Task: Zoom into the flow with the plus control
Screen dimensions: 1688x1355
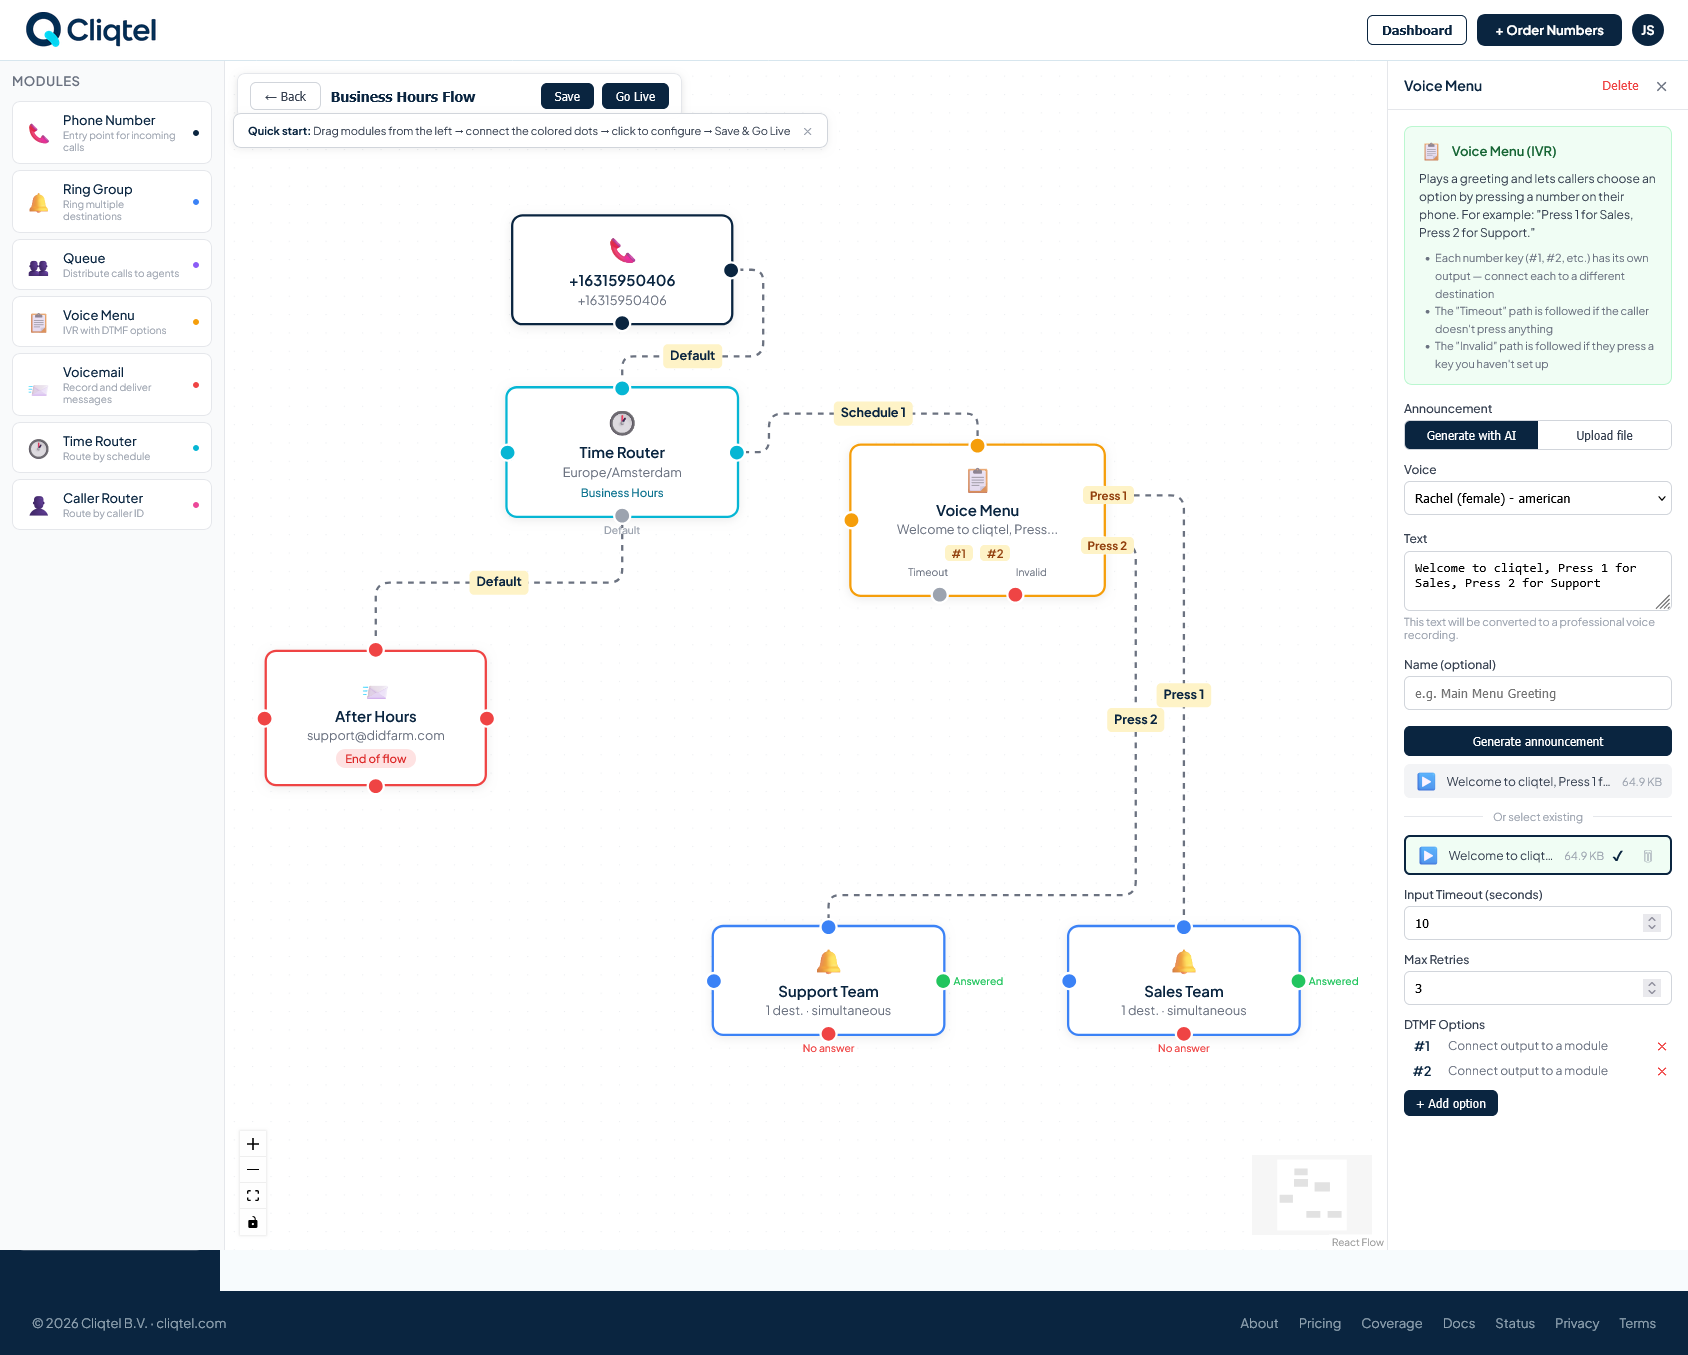Action: tap(252, 1143)
